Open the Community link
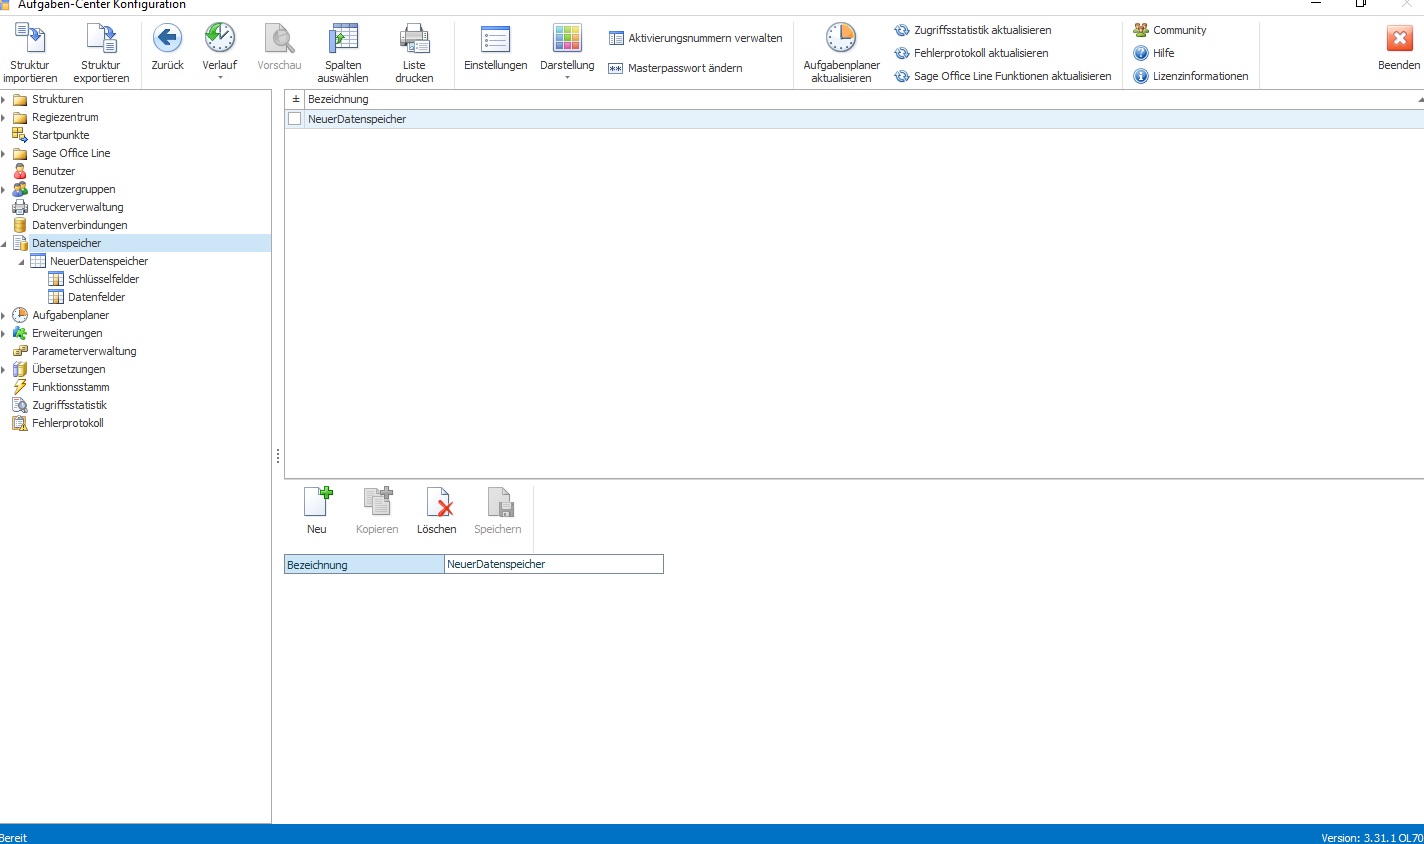This screenshot has width=1424, height=844. pyautogui.click(x=1169, y=30)
